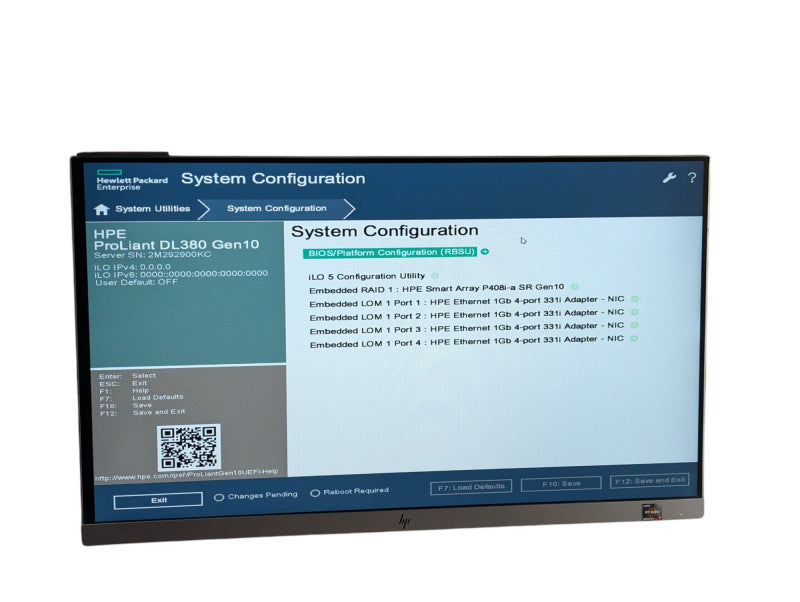Click User Default: OFF text

coord(136,282)
